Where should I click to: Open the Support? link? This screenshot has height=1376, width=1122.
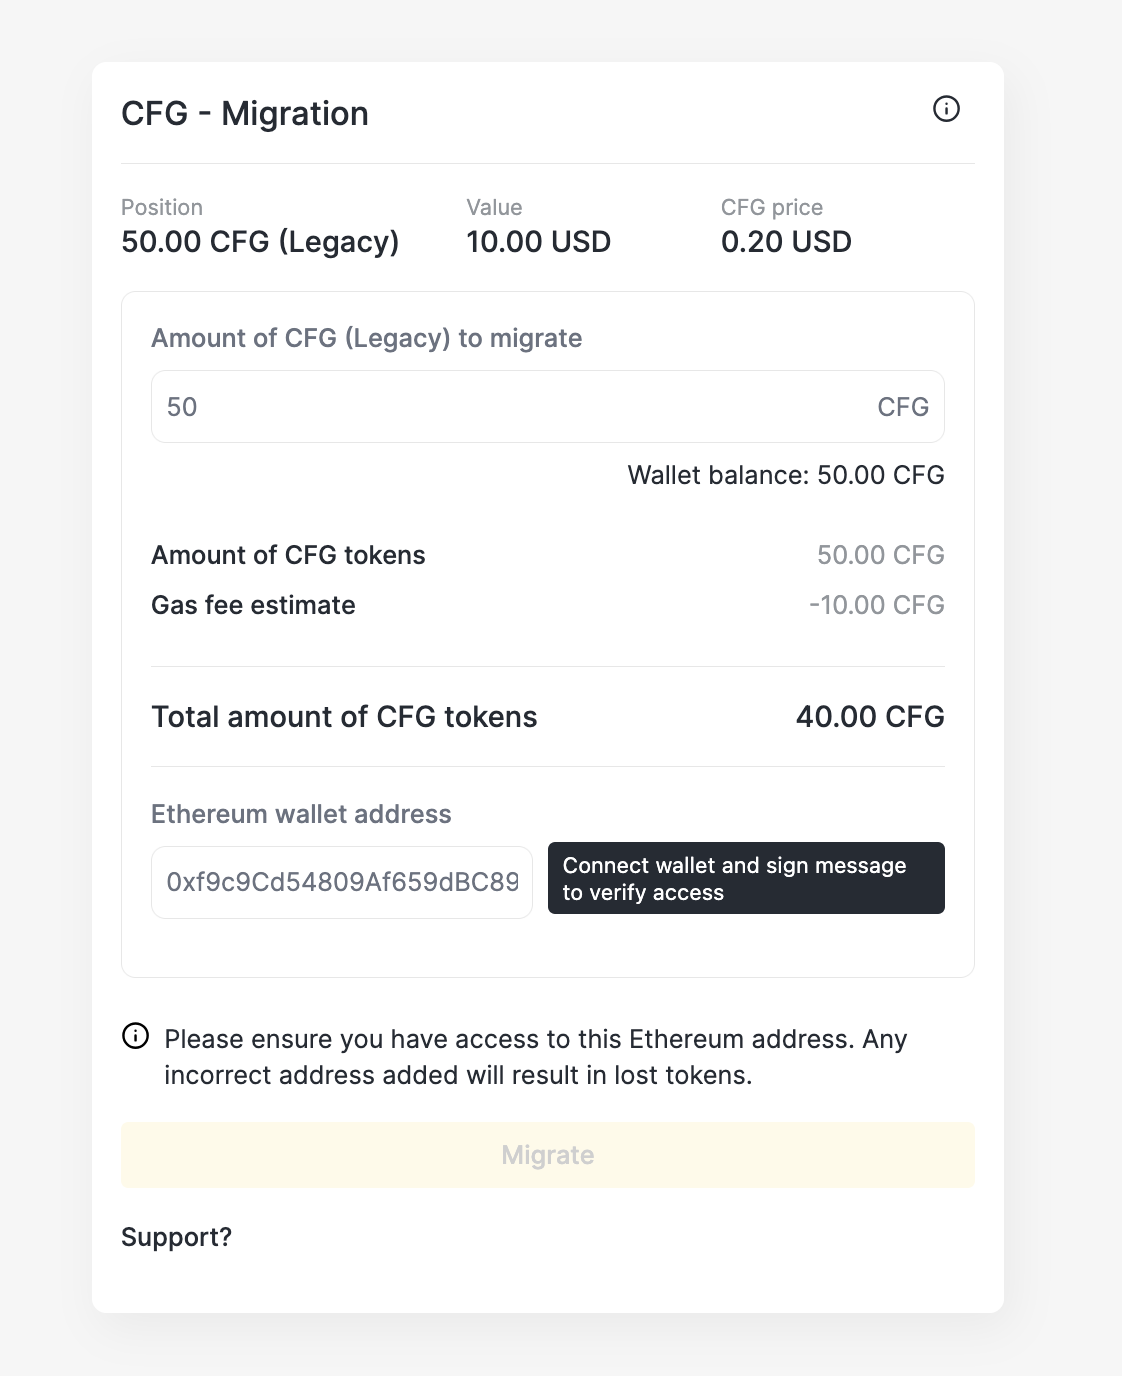coord(176,1237)
